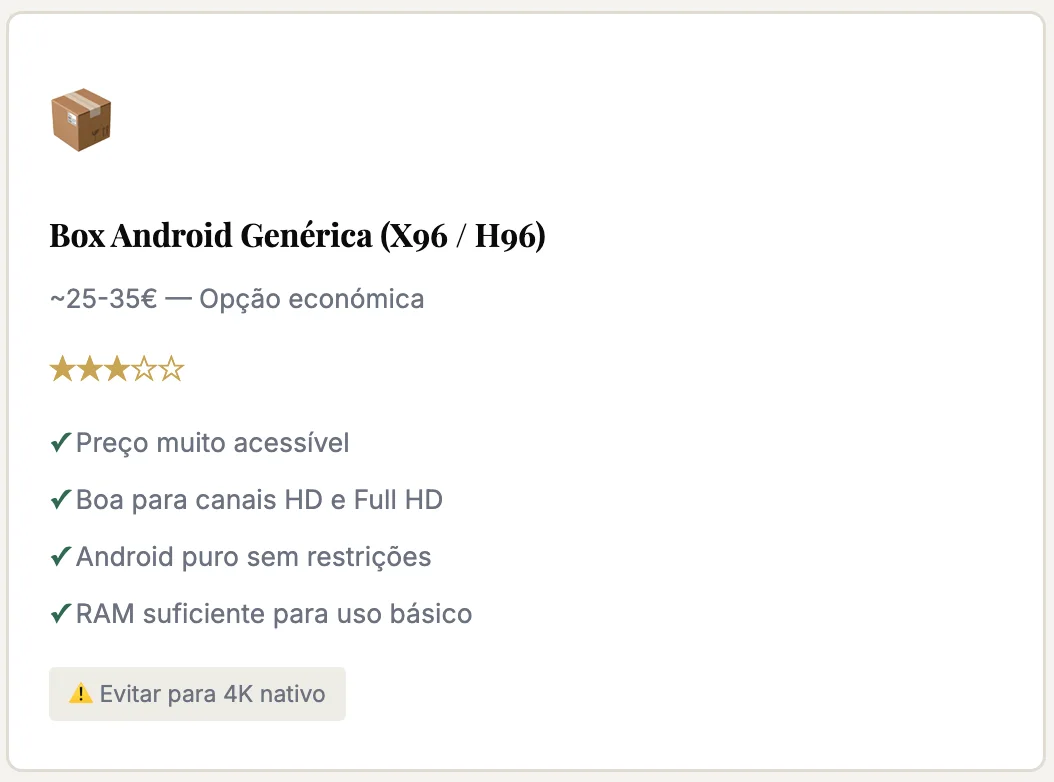1054x782 pixels.
Task: Select the second filled rating star
Action: tap(90, 370)
